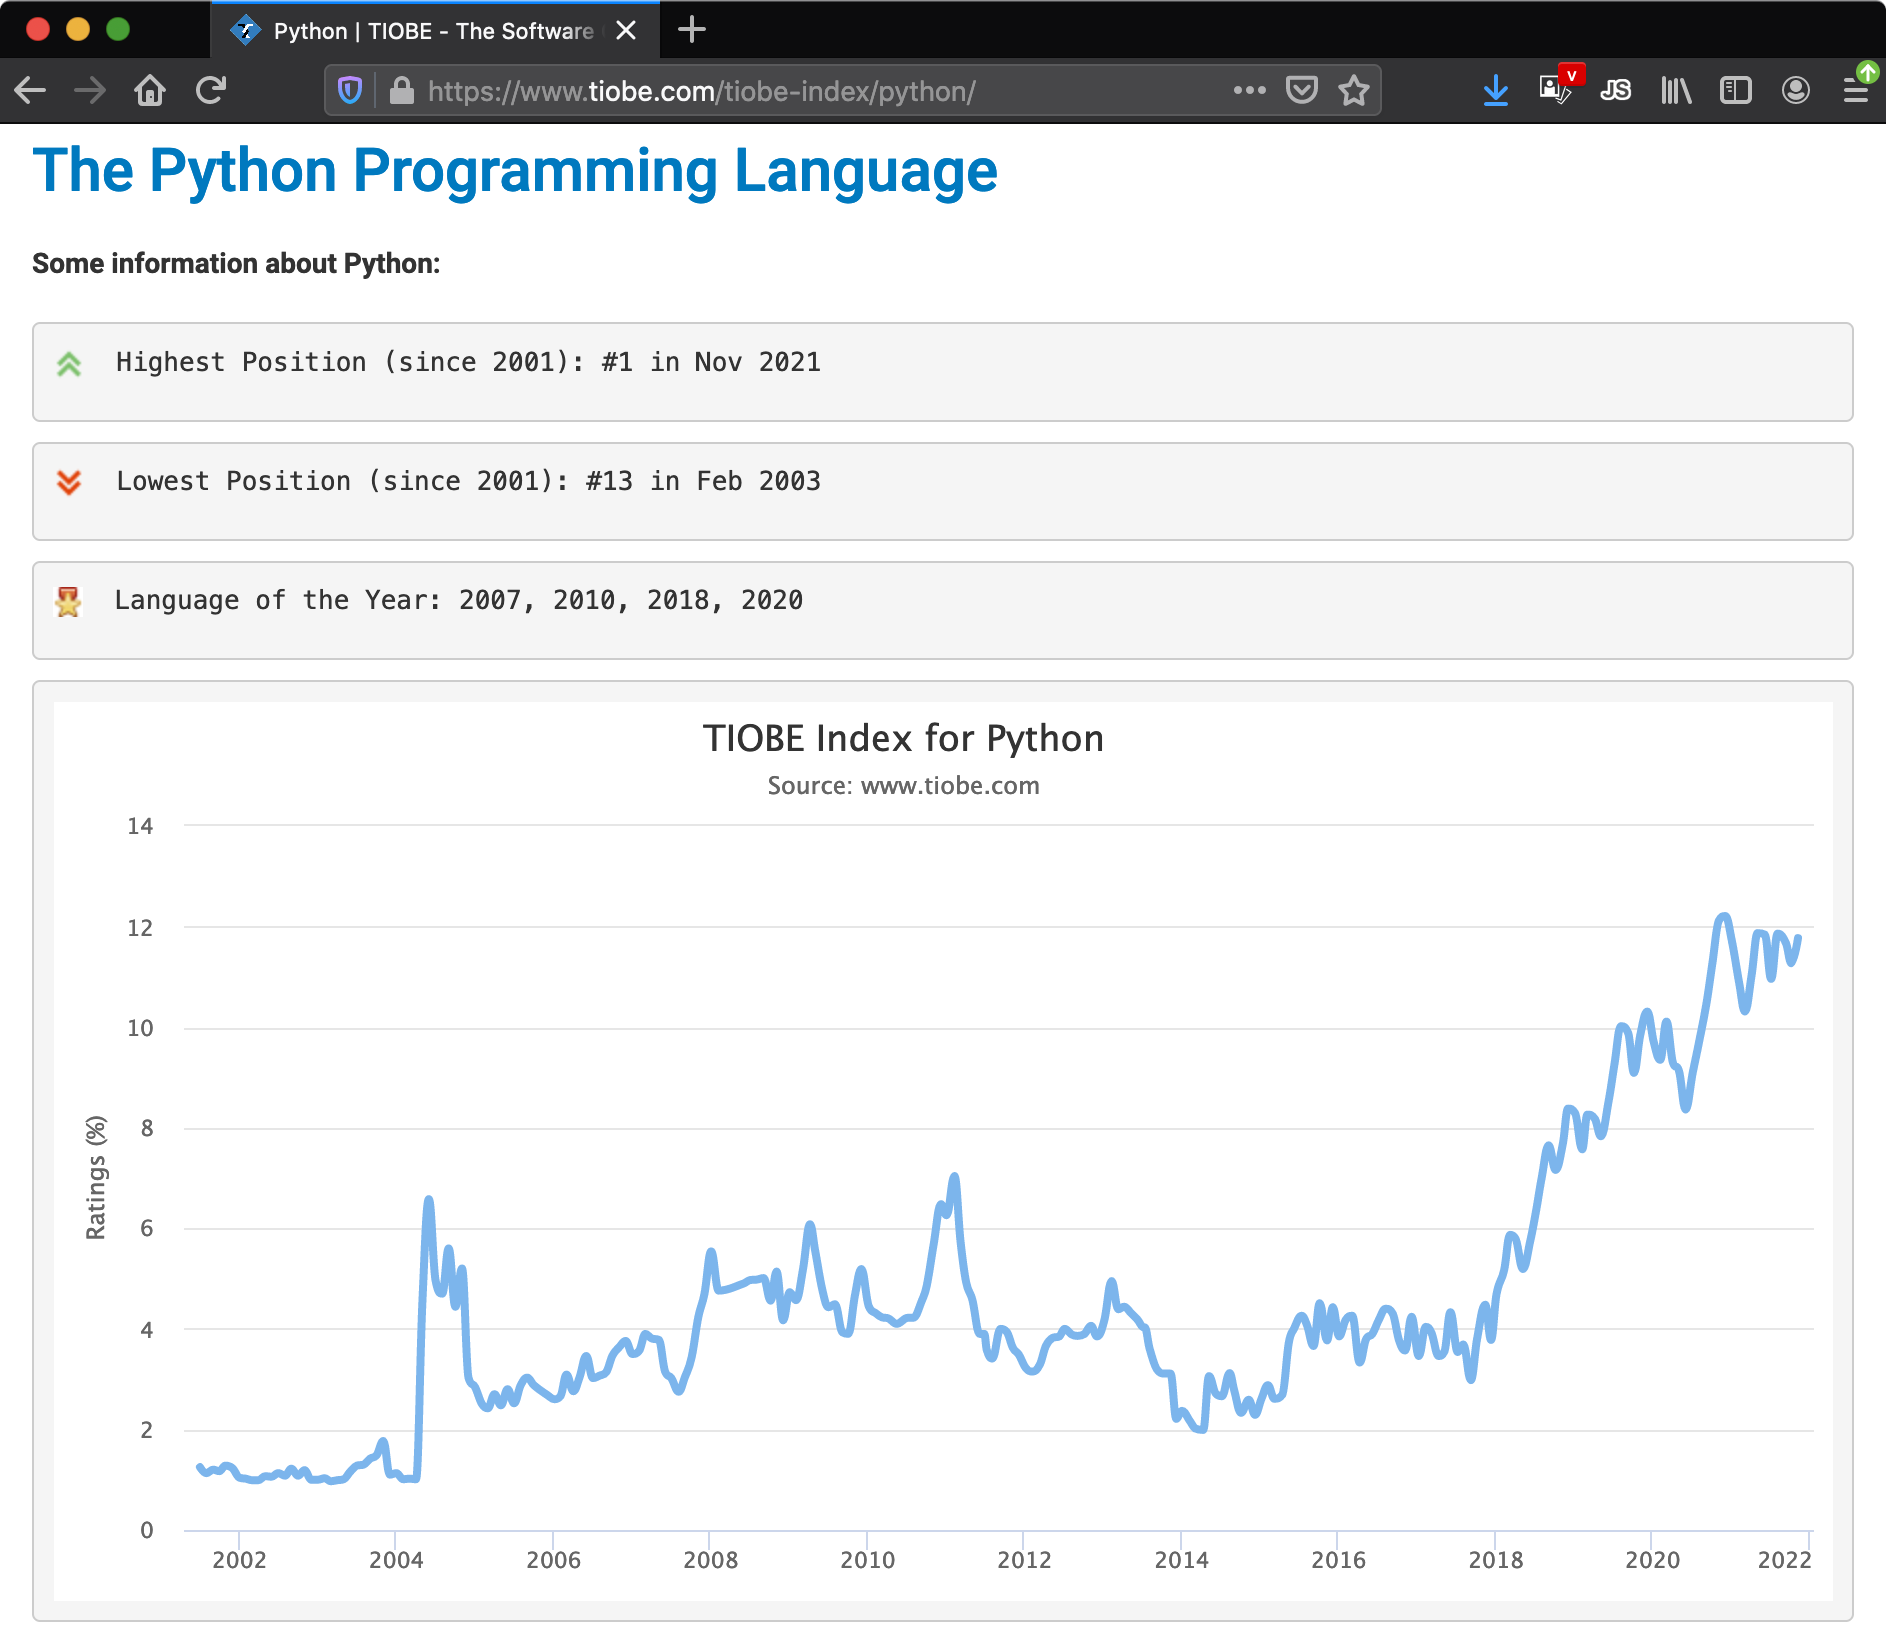
Task: Open Firefox account profile menu
Action: coord(1796,91)
